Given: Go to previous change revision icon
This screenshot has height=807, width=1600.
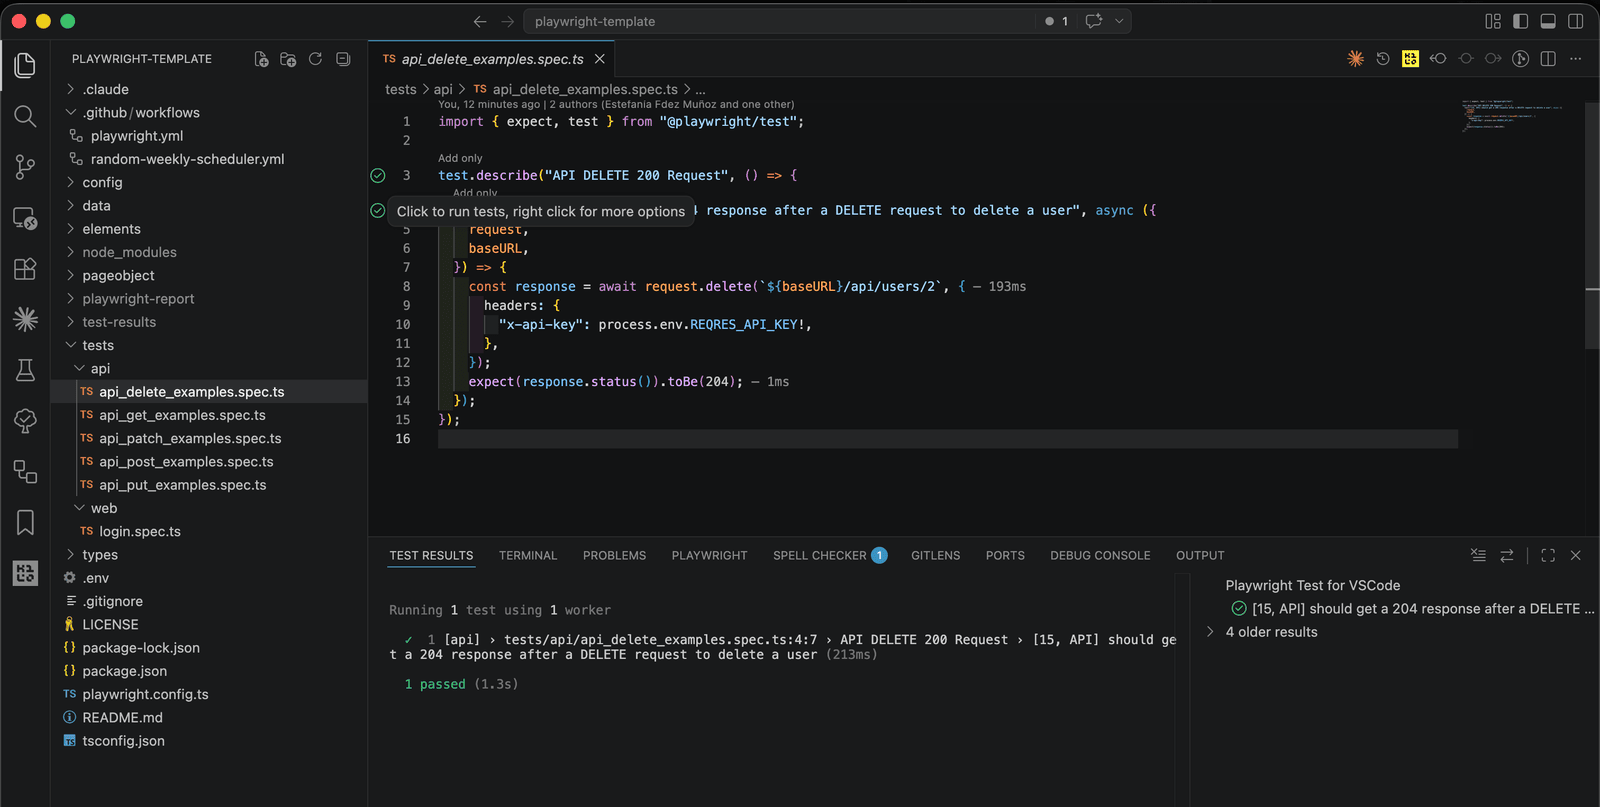Looking at the screenshot, I should coord(1438,59).
